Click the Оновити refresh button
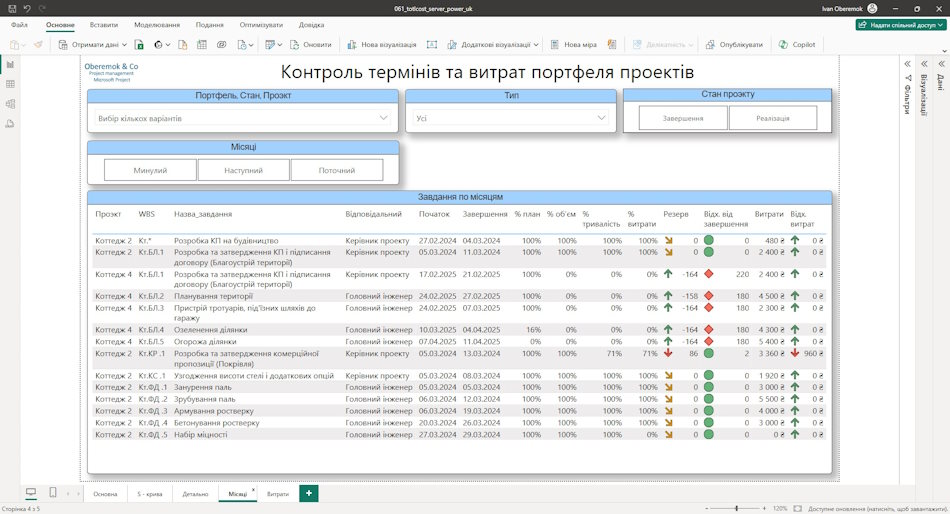Screen dimensions: 950x514 [311, 45]
